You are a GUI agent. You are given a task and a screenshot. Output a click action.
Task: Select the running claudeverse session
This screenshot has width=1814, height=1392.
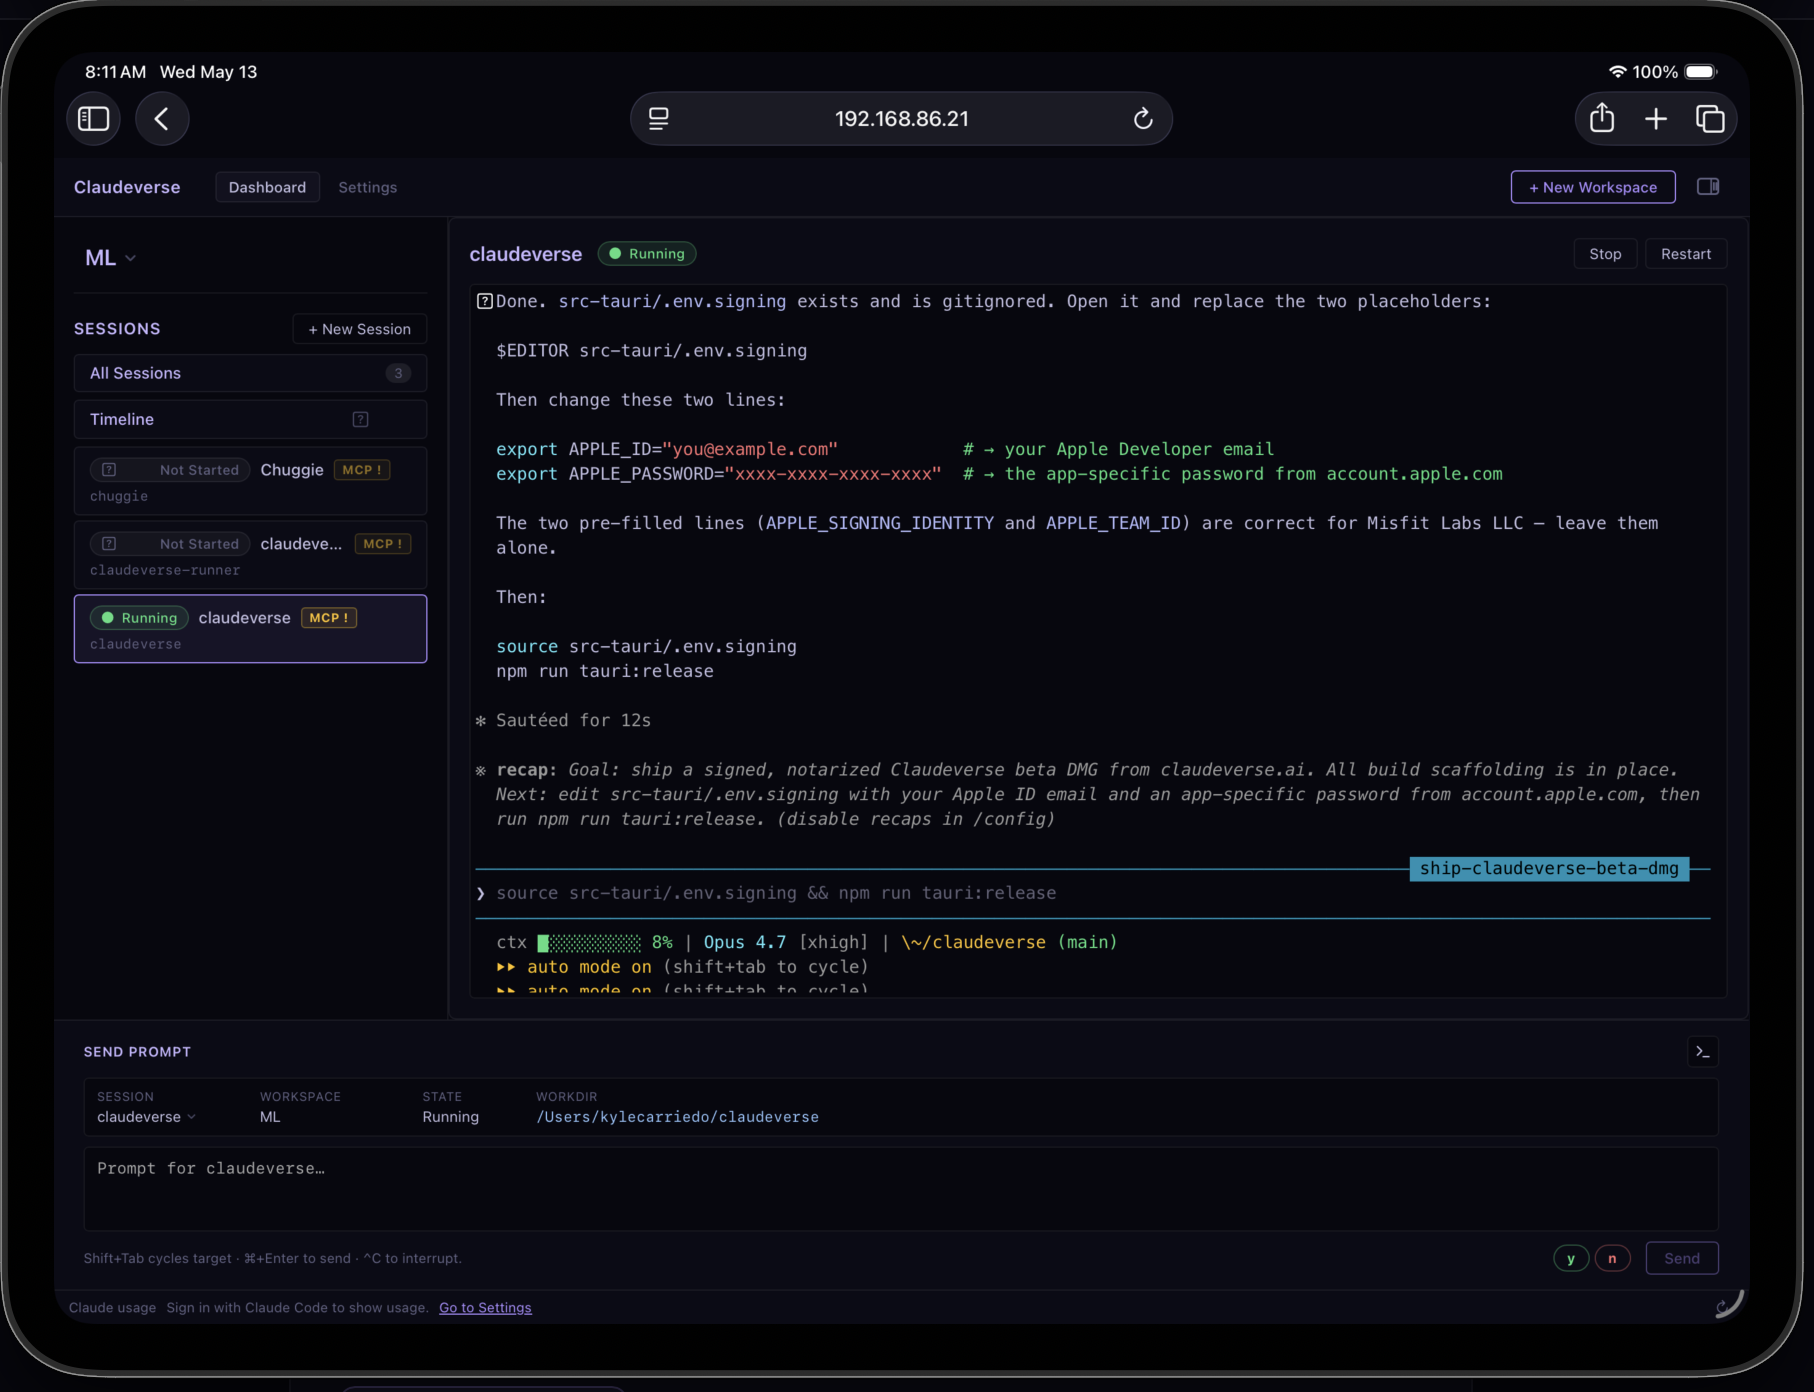coord(250,629)
